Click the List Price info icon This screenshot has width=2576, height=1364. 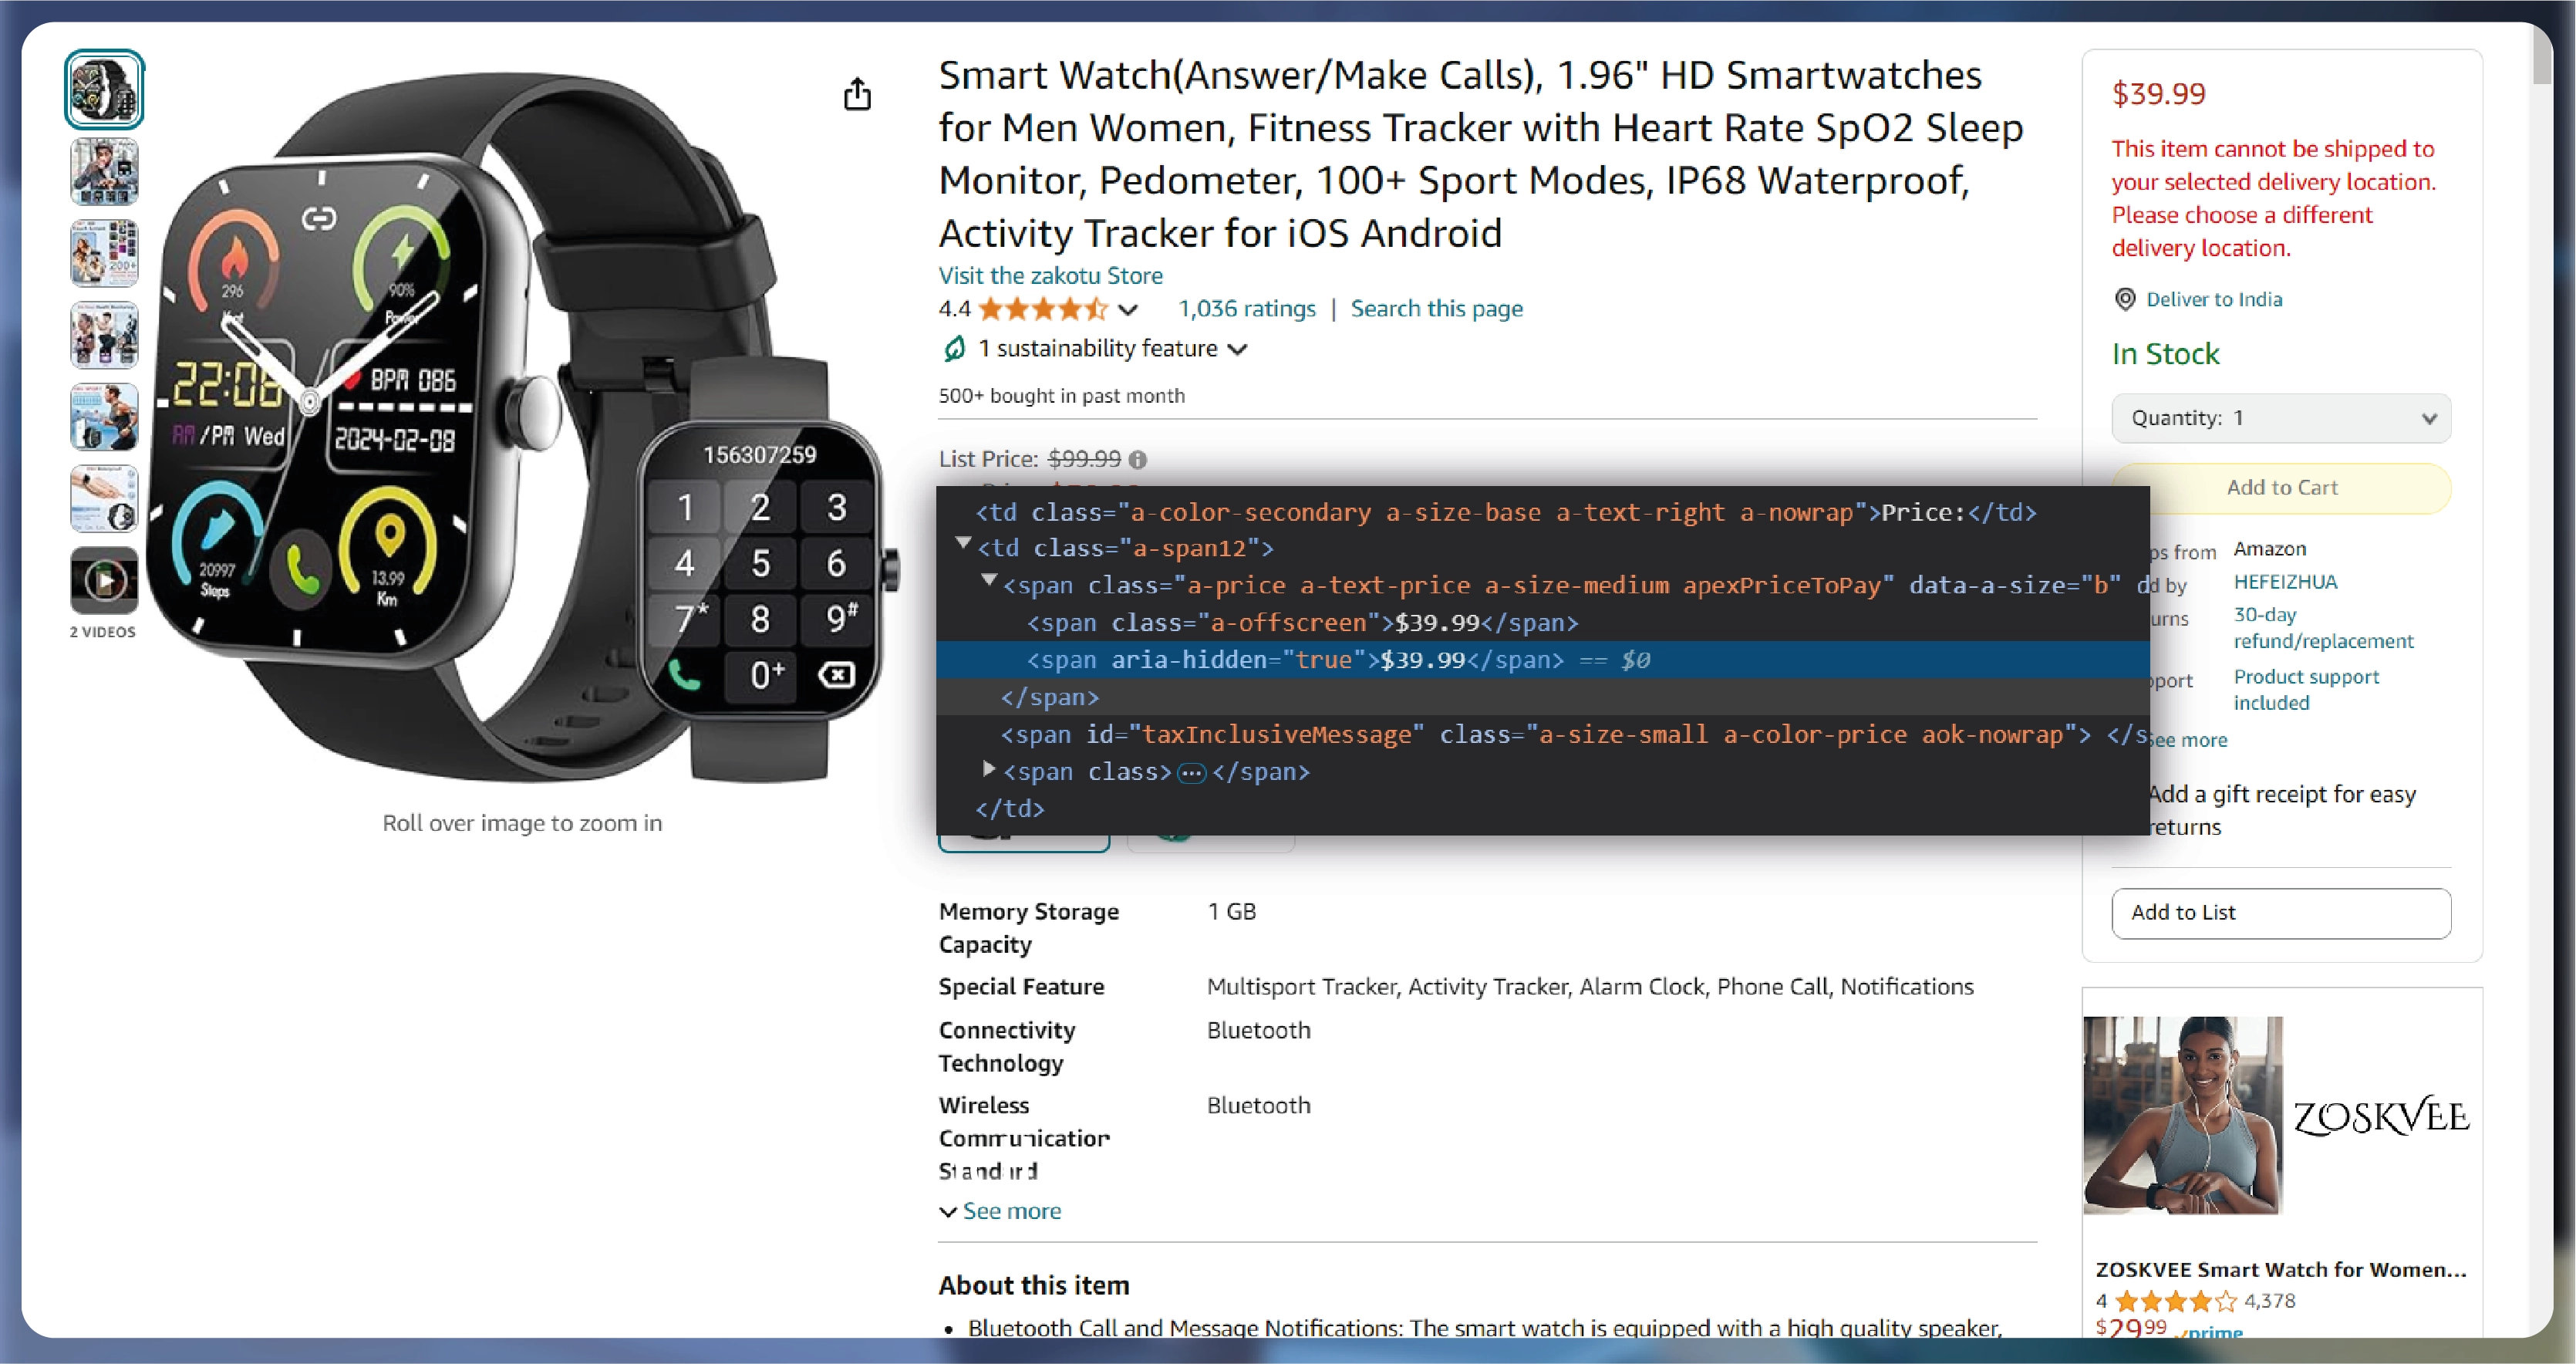pyautogui.click(x=1138, y=459)
